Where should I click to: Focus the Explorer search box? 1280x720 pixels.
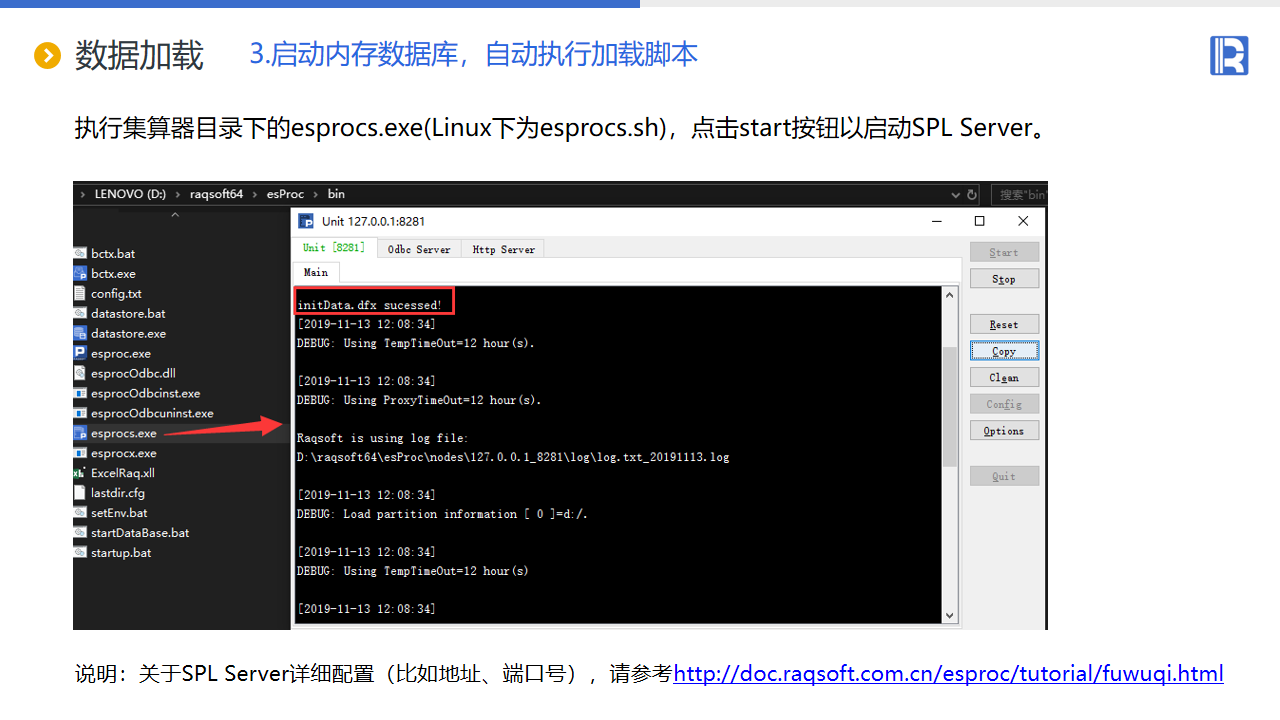[1018, 194]
